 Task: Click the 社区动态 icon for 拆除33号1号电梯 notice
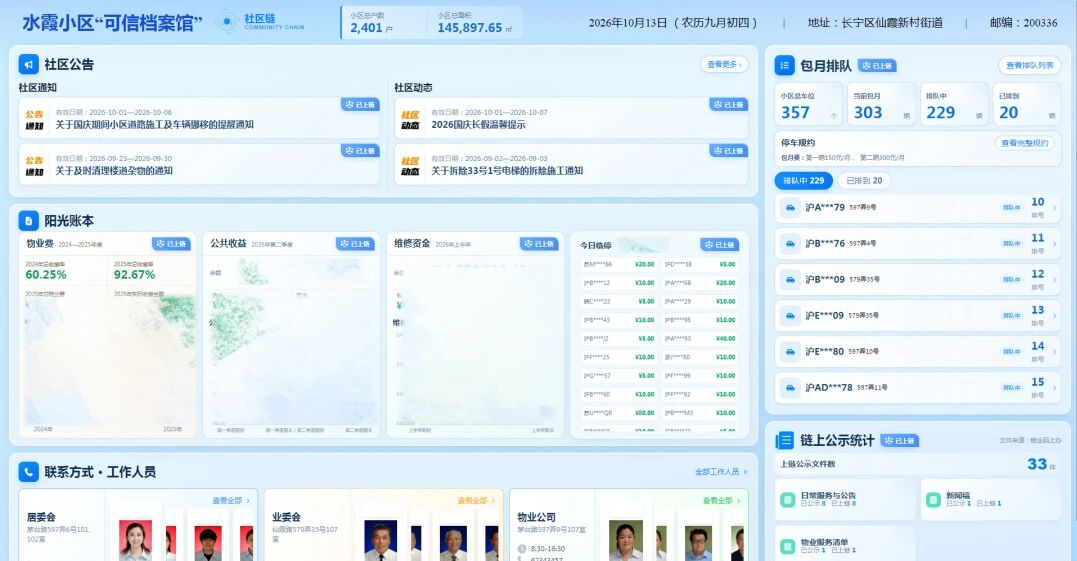click(x=410, y=166)
